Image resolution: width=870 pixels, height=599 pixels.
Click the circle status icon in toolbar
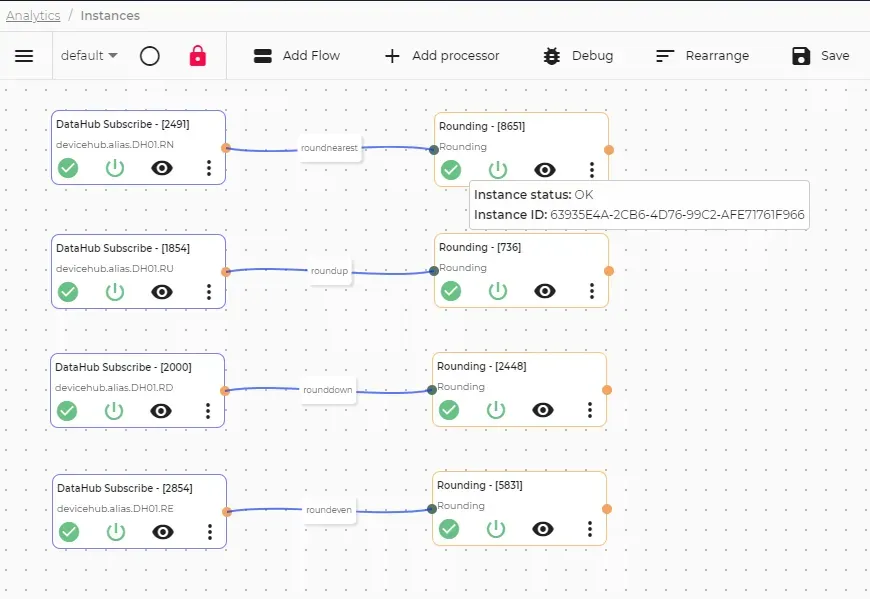click(x=150, y=56)
